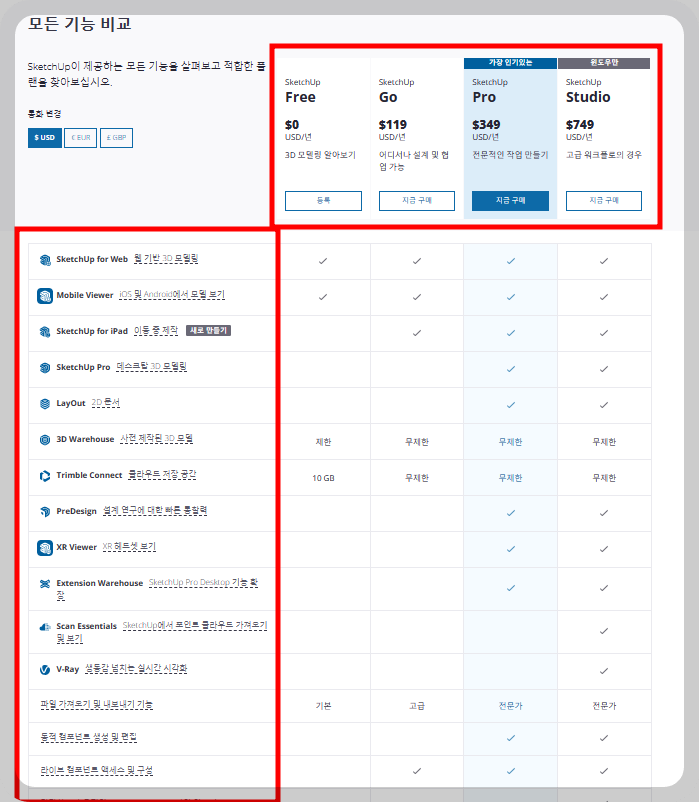The image size is (699, 802).
Task: Click 지금 구매 under SketchUp Studio
Action: (x=604, y=200)
